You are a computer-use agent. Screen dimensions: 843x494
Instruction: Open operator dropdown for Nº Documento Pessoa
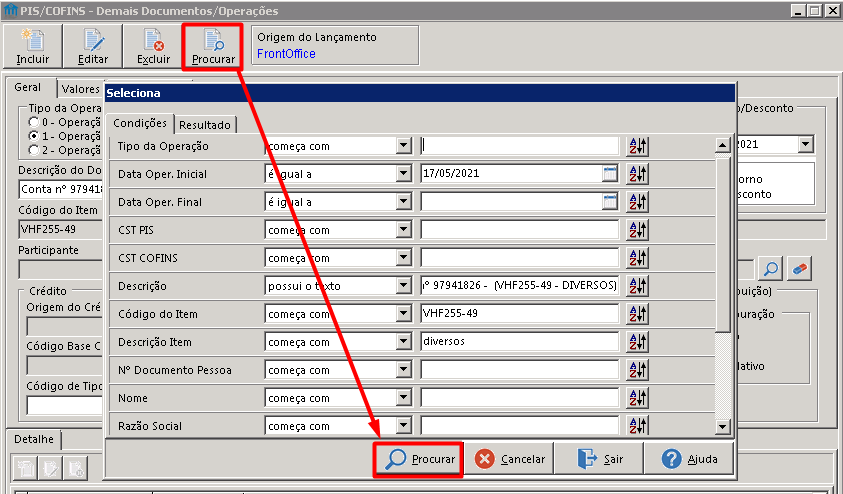[403, 369]
